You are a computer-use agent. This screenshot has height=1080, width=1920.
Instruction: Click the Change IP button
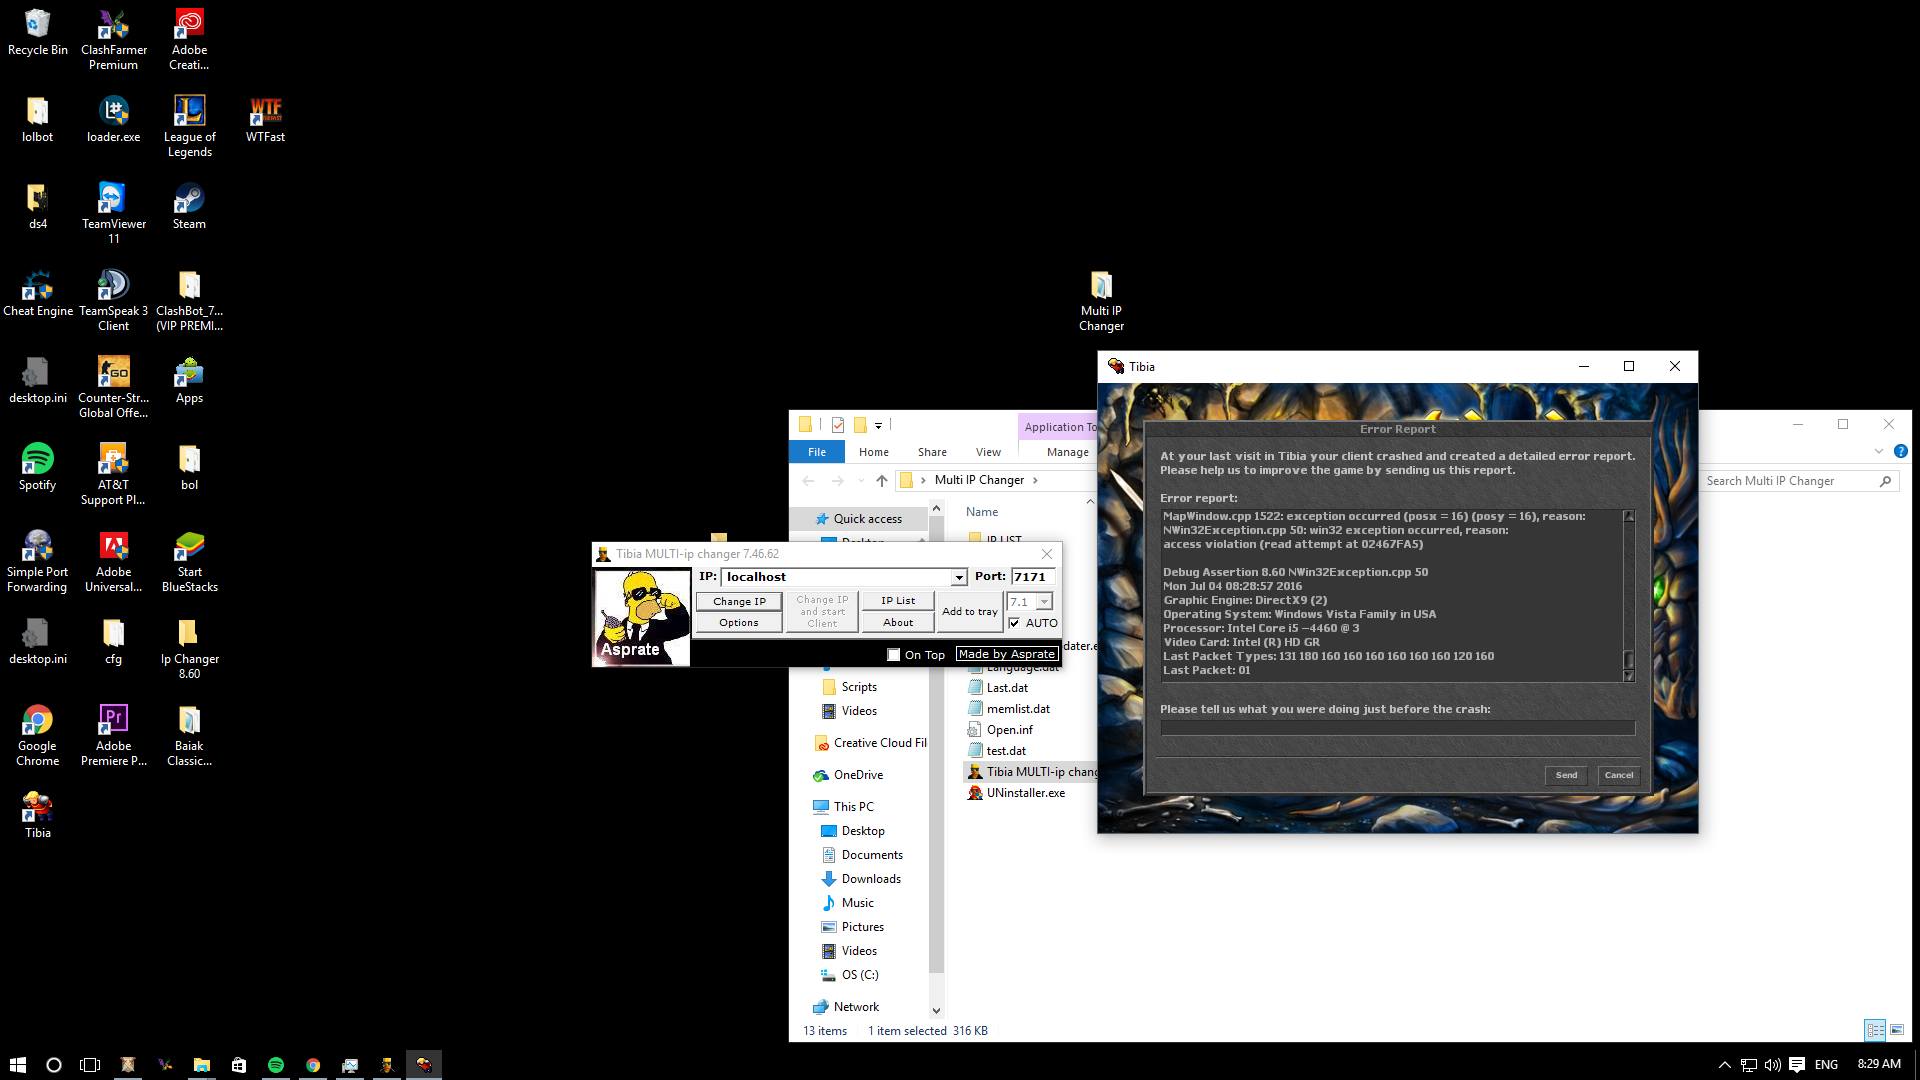(x=739, y=602)
